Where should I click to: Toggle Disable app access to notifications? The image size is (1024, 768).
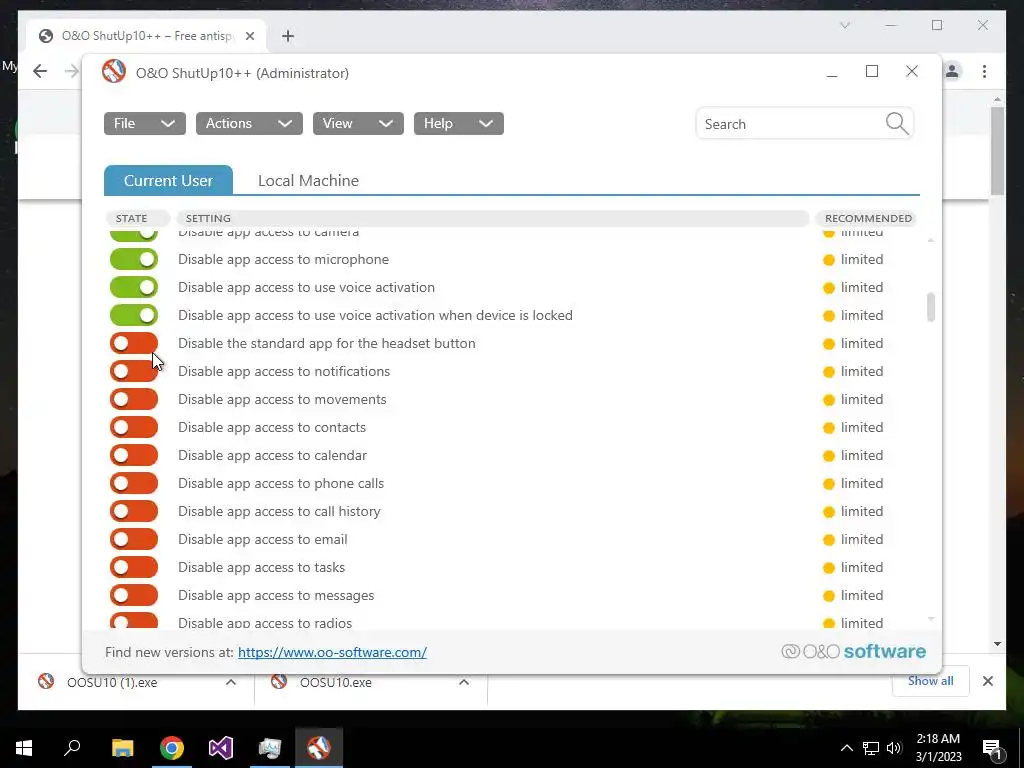(x=134, y=372)
